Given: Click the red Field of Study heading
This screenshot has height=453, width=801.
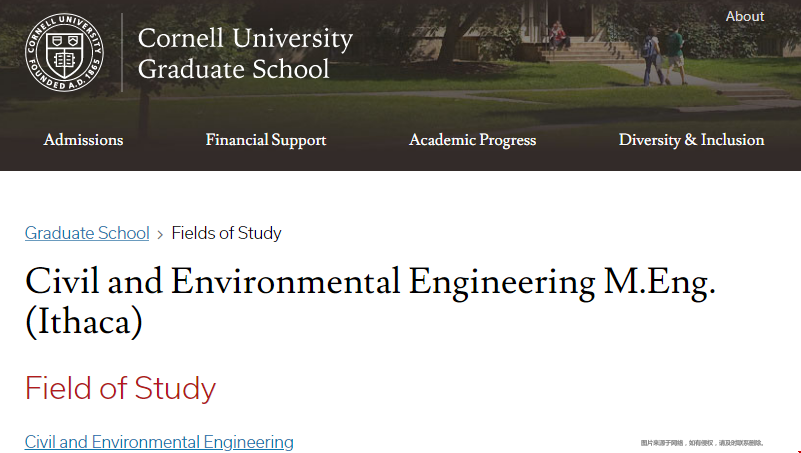Looking at the screenshot, I should 121,388.
